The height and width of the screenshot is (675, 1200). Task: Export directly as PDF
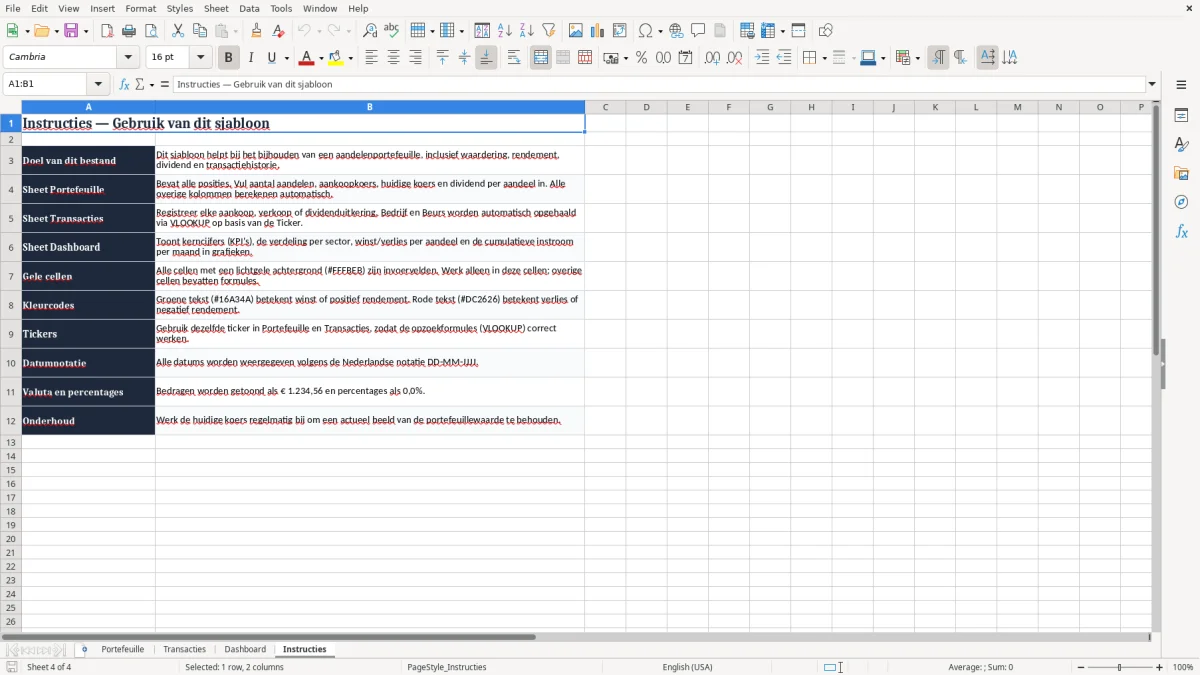[x=107, y=31]
